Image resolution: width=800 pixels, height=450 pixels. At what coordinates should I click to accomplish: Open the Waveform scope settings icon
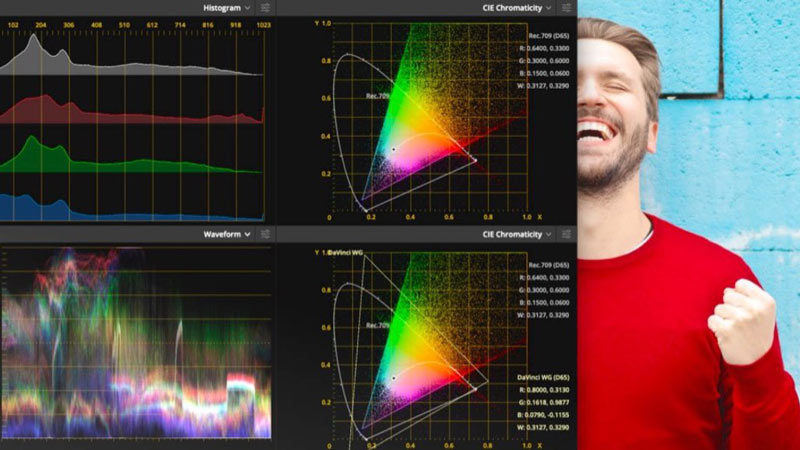pyautogui.click(x=265, y=234)
